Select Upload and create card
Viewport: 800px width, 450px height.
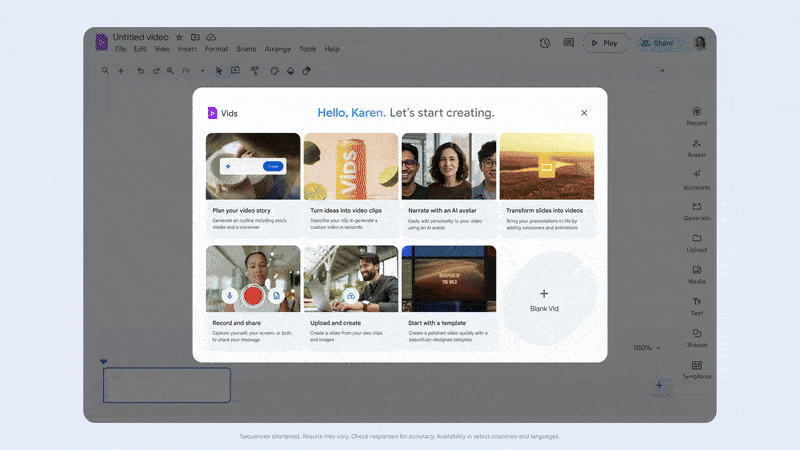point(351,298)
